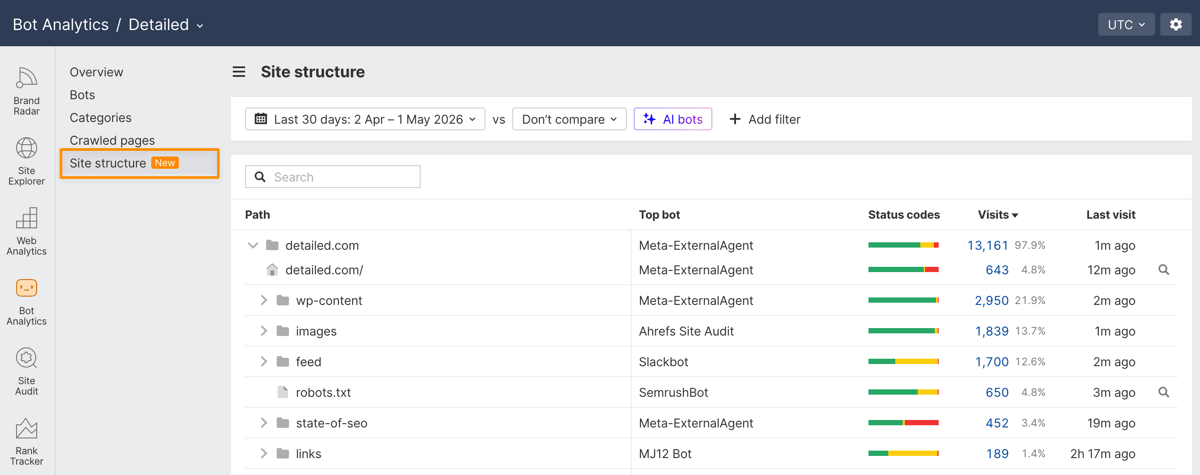The height and width of the screenshot is (475, 1200).
Task: Click status codes bar for detailed.com
Action: click(903, 245)
